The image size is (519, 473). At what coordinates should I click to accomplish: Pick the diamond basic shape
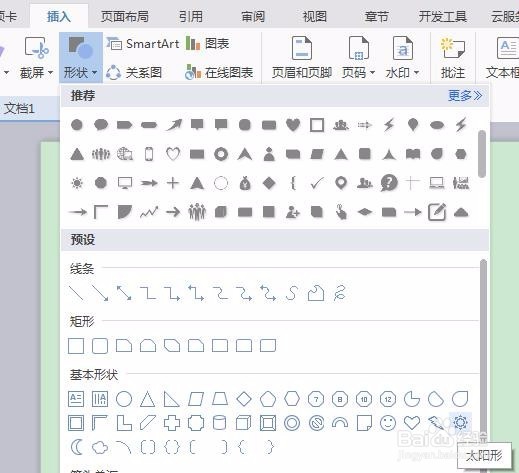244,399
